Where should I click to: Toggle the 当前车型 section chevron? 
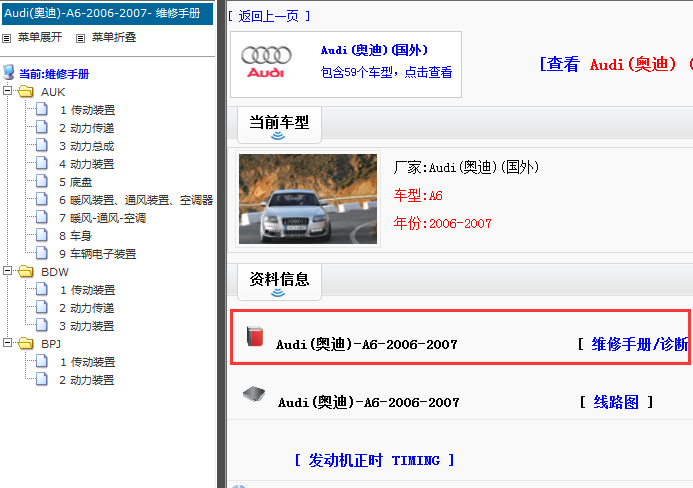click(x=278, y=136)
